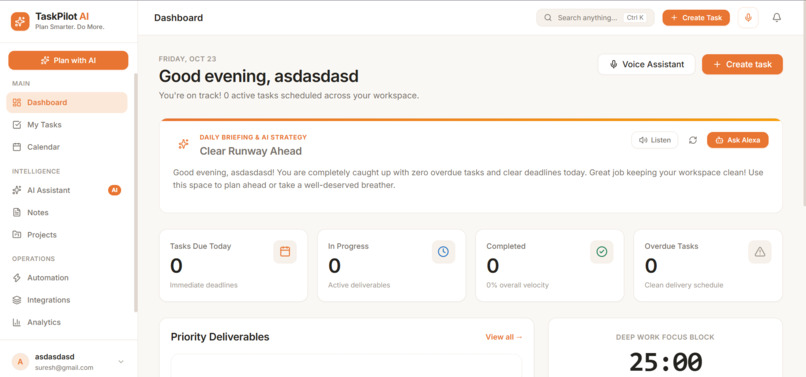The height and width of the screenshot is (377, 806).
Task: Click the Tasks Due Today card
Action: click(x=233, y=265)
